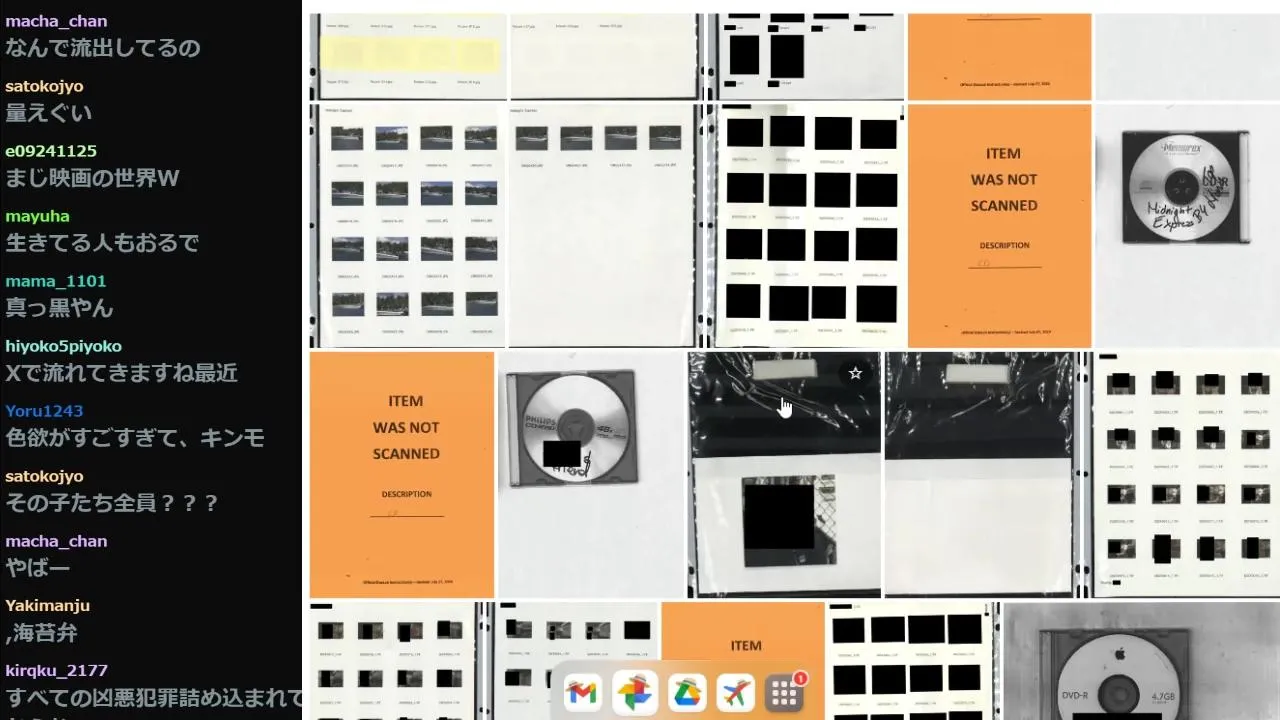Open plastic bag photo with black square
Image resolution: width=1280 pixels, height=720 pixels.
click(x=784, y=474)
